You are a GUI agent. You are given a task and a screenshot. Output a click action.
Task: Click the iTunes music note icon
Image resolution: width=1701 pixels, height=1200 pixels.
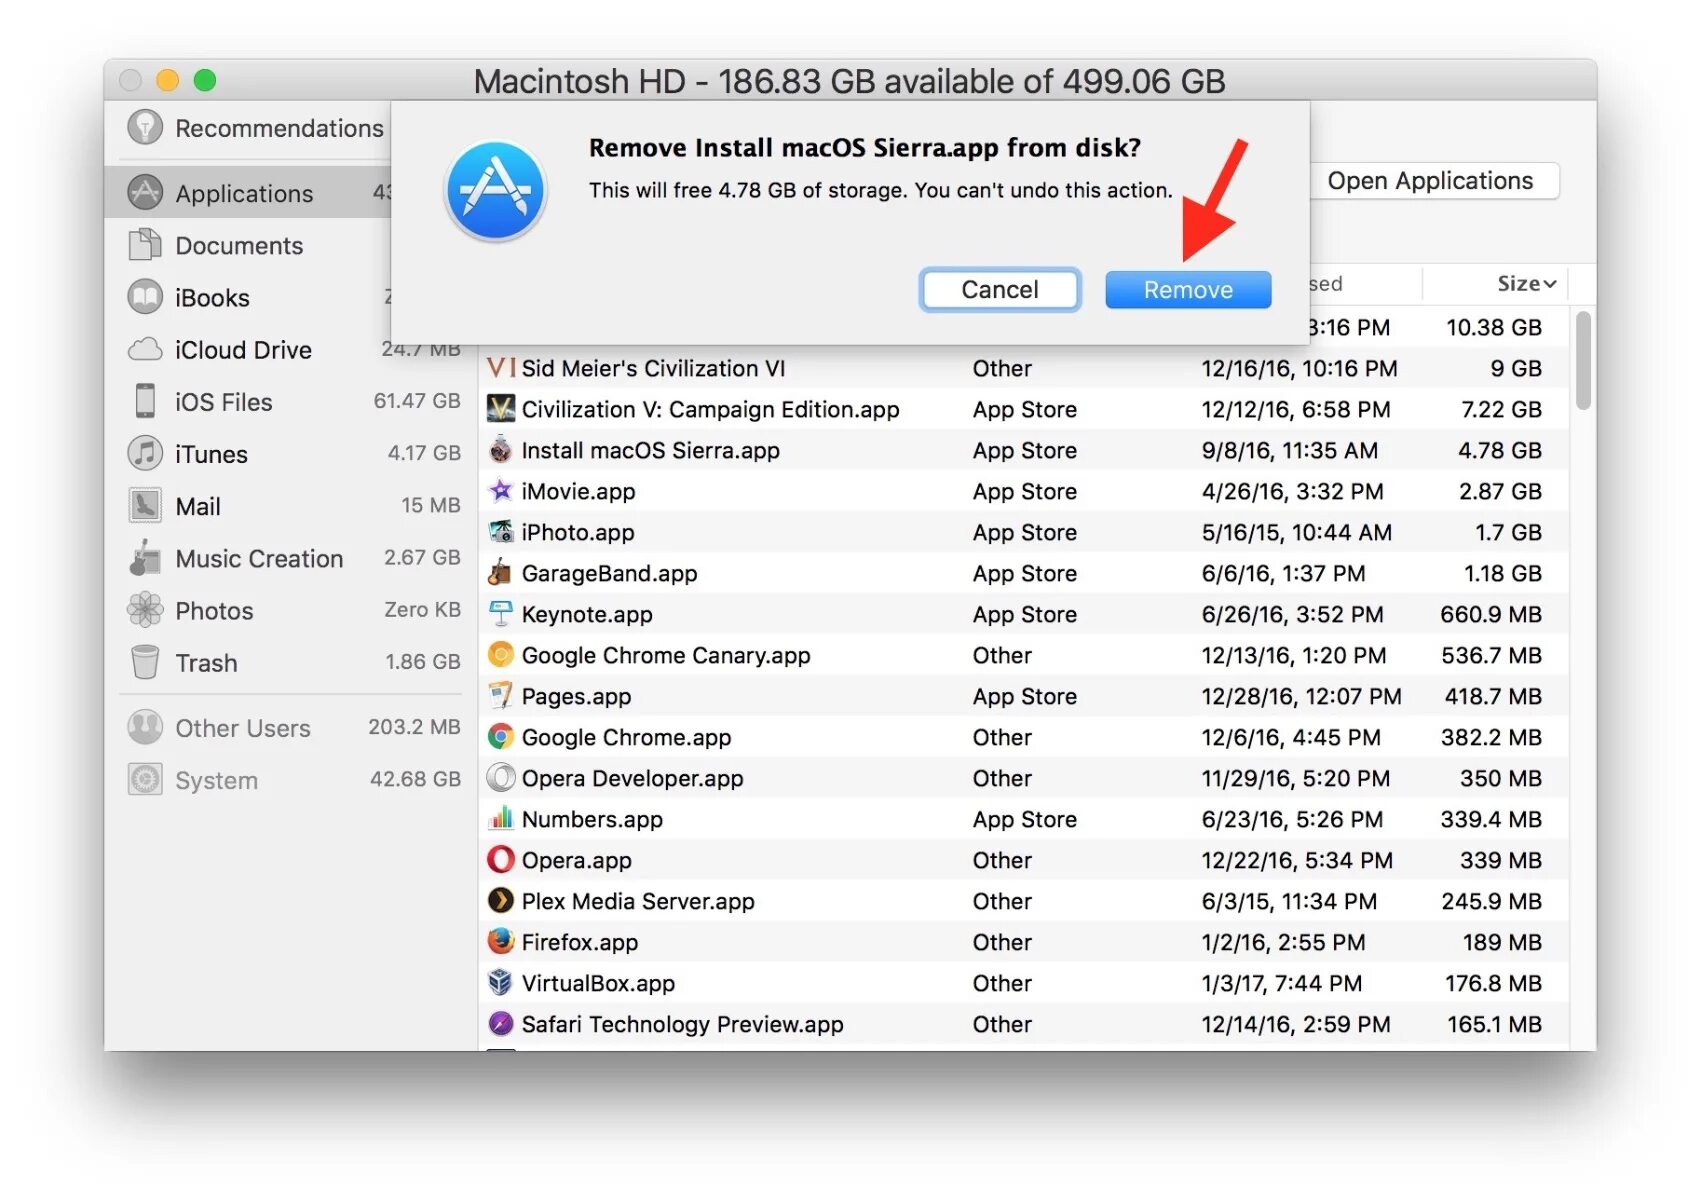(x=145, y=453)
